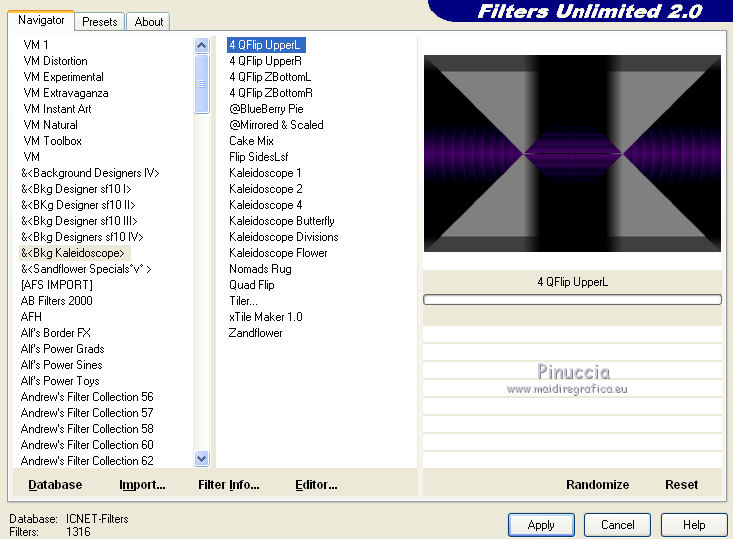733x539 pixels.
Task: Choose the Cake Mix filter
Action: tap(251, 141)
